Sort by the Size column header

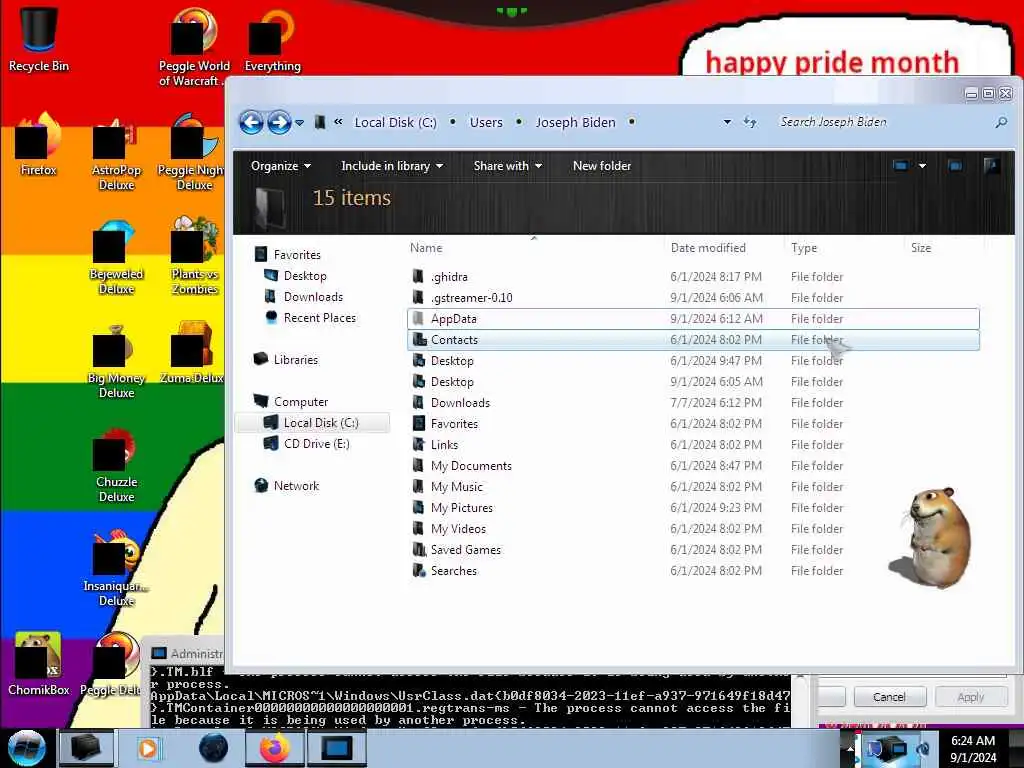[921, 248]
